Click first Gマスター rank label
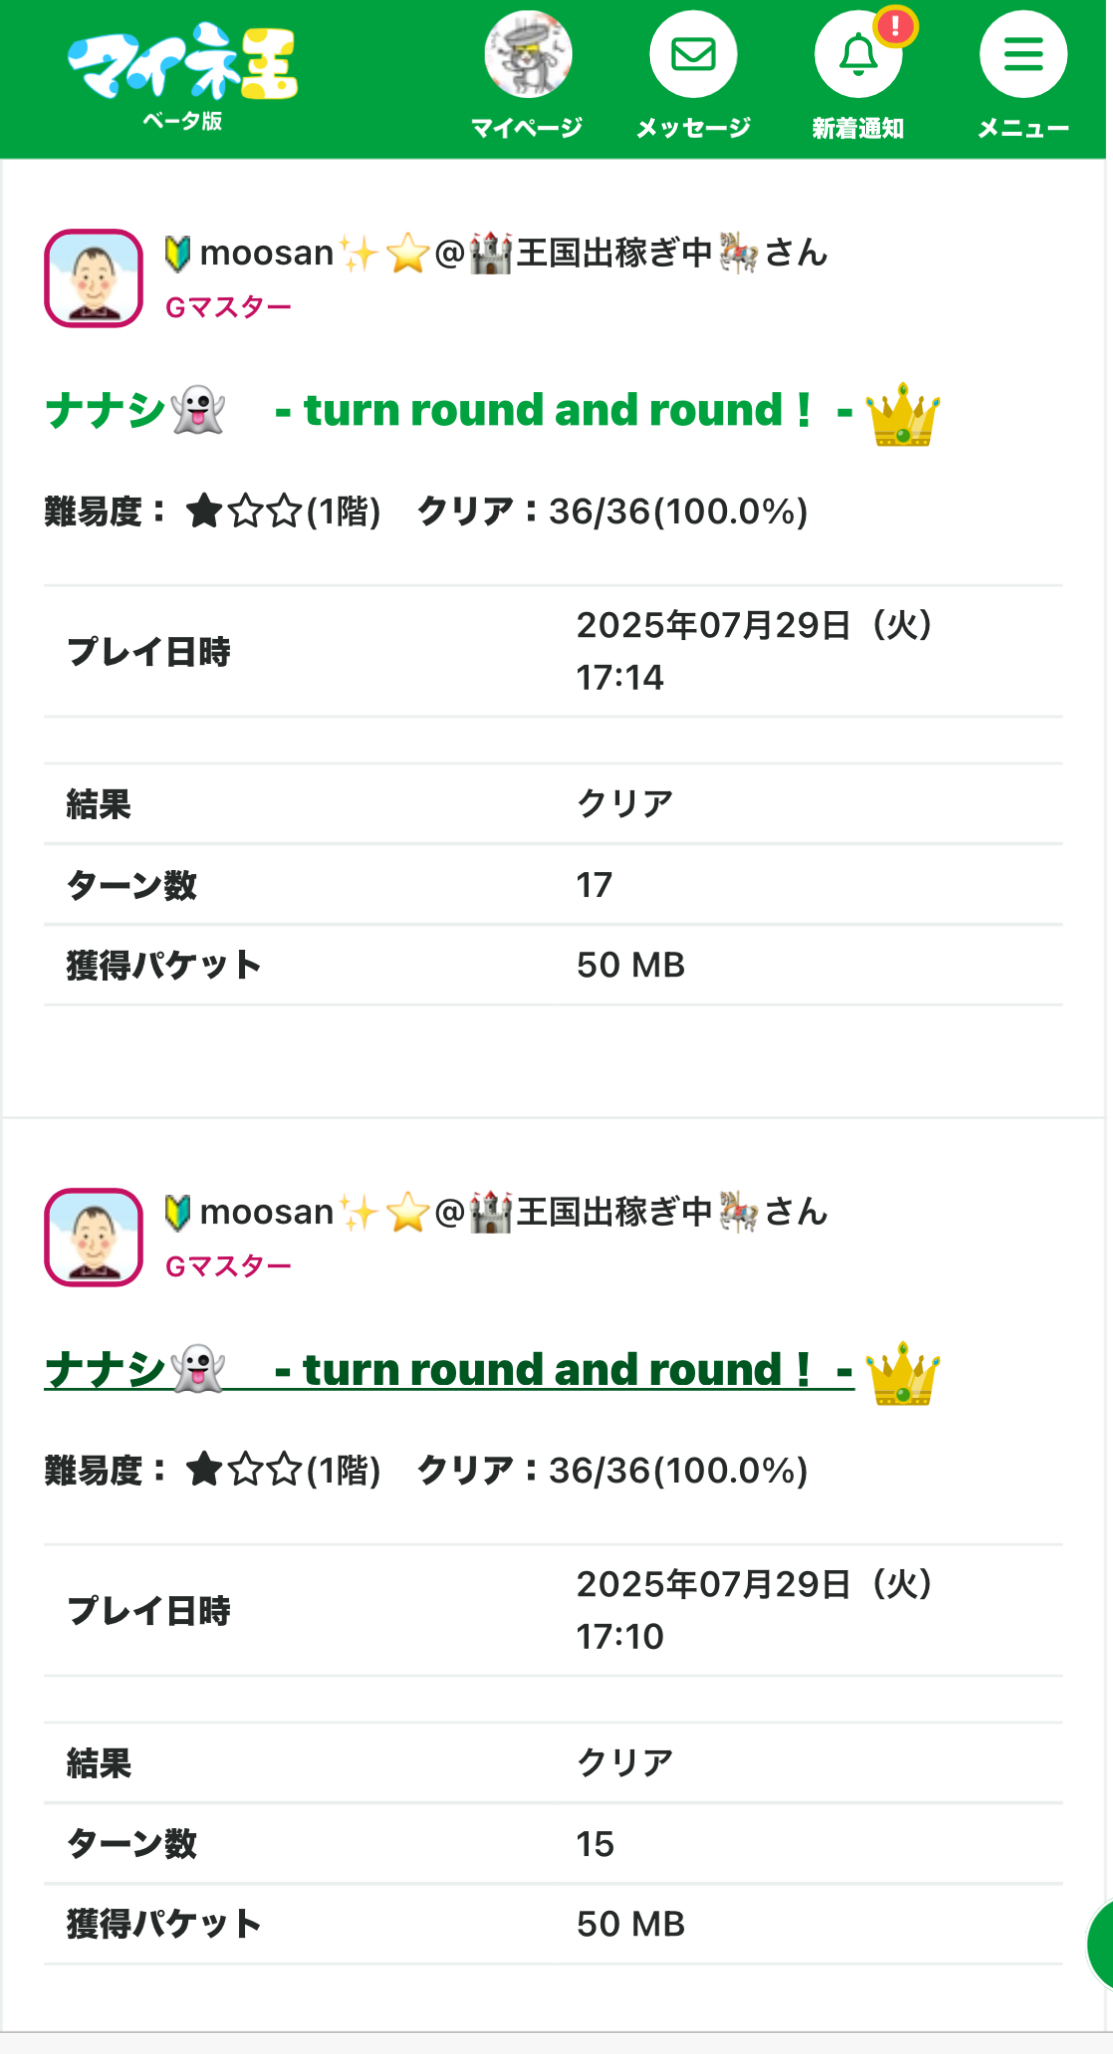 click(228, 307)
